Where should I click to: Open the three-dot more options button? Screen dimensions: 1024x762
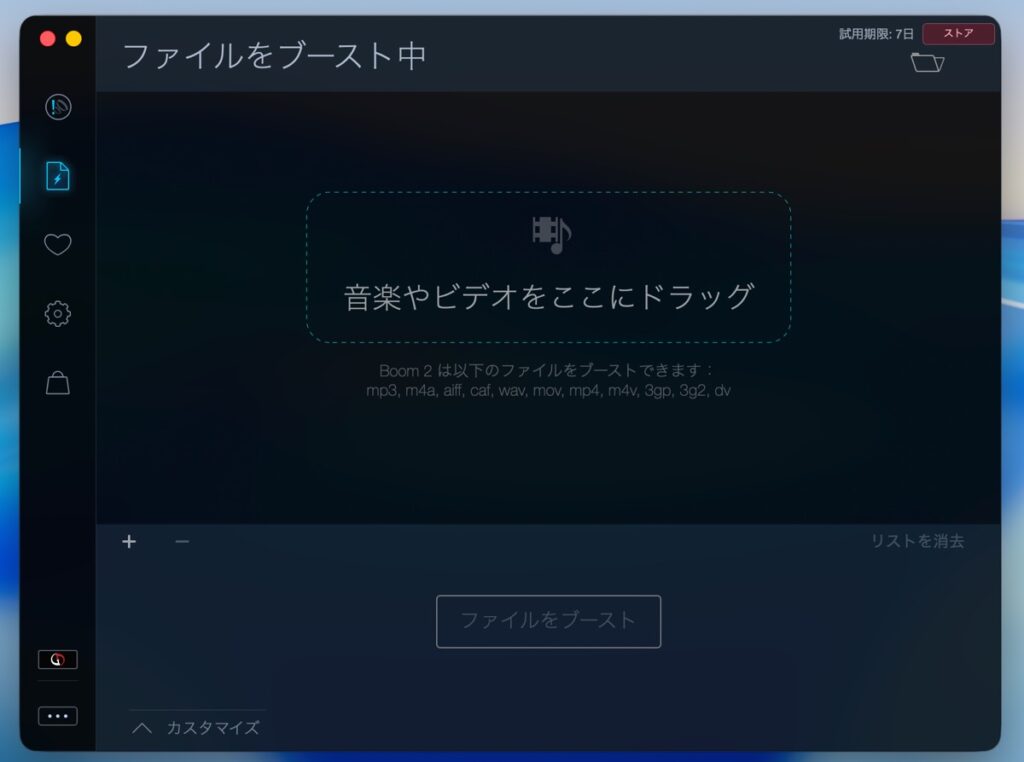tap(57, 716)
